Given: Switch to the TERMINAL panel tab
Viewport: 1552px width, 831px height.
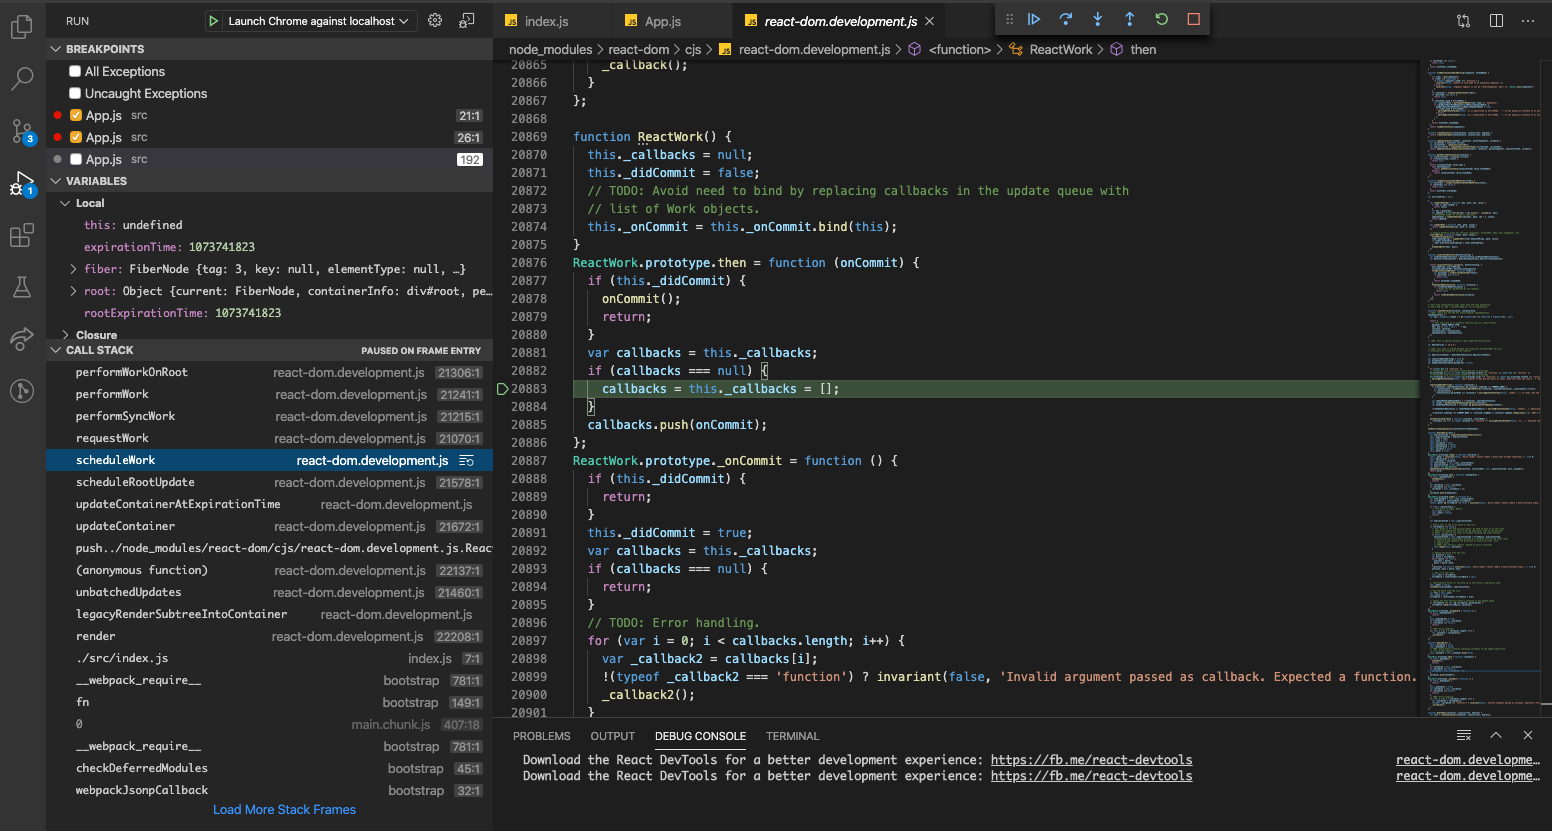Looking at the screenshot, I should pyautogui.click(x=792, y=736).
